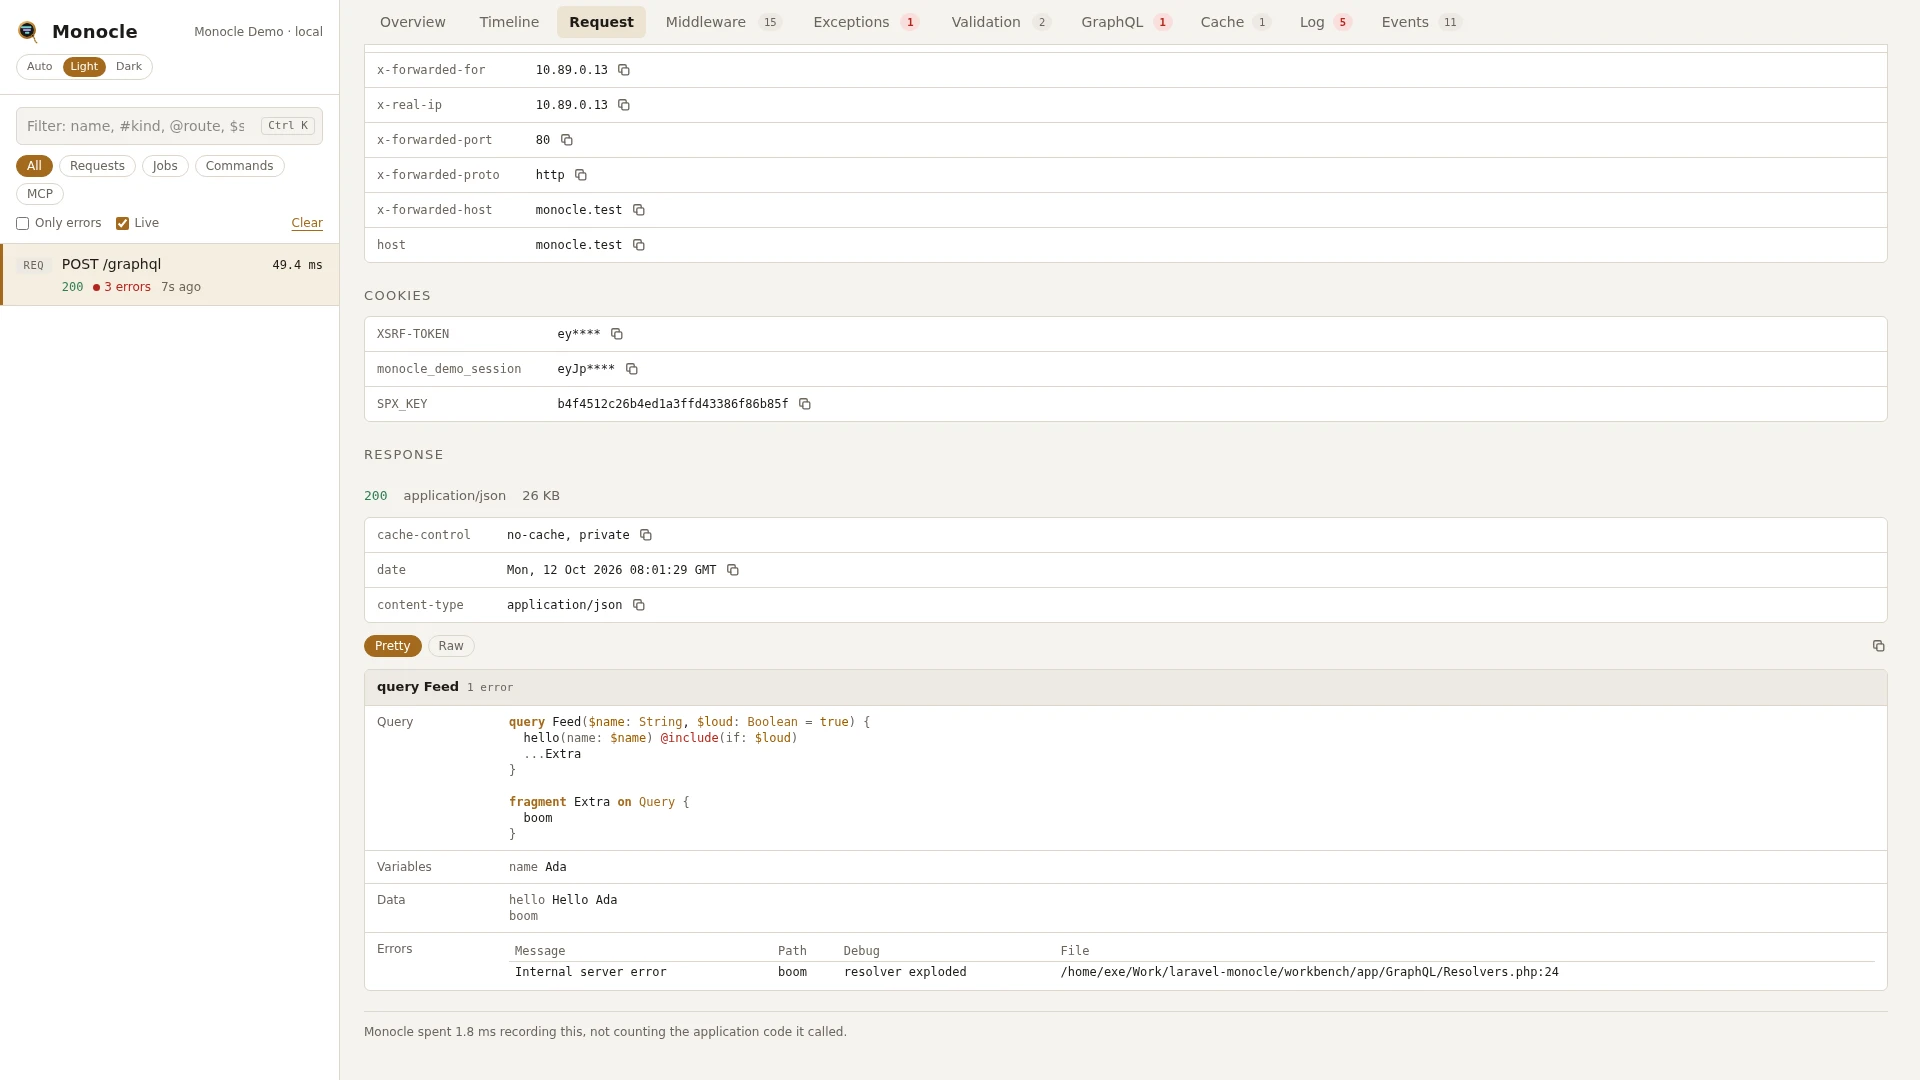Click the Resolvers.php:24 file path
This screenshot has width=1920, height=1080.
point(1309,972)
